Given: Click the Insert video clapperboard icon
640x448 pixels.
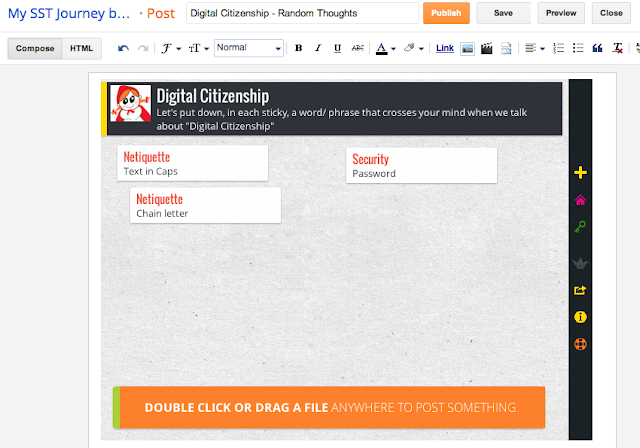Looking at the screenshot, I should (x=487, y=49).
